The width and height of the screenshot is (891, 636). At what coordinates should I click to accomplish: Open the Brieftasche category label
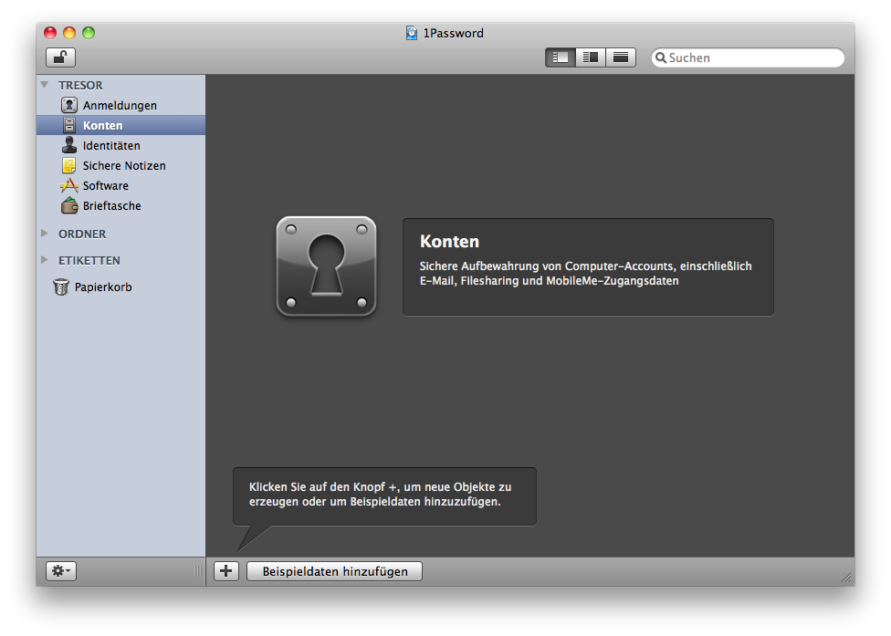coord(112,206)
